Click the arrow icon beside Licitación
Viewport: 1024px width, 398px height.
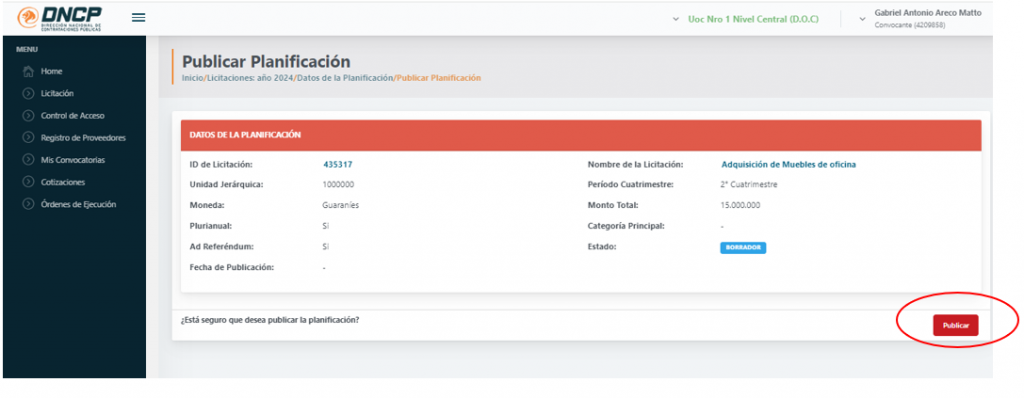[28, 93]
